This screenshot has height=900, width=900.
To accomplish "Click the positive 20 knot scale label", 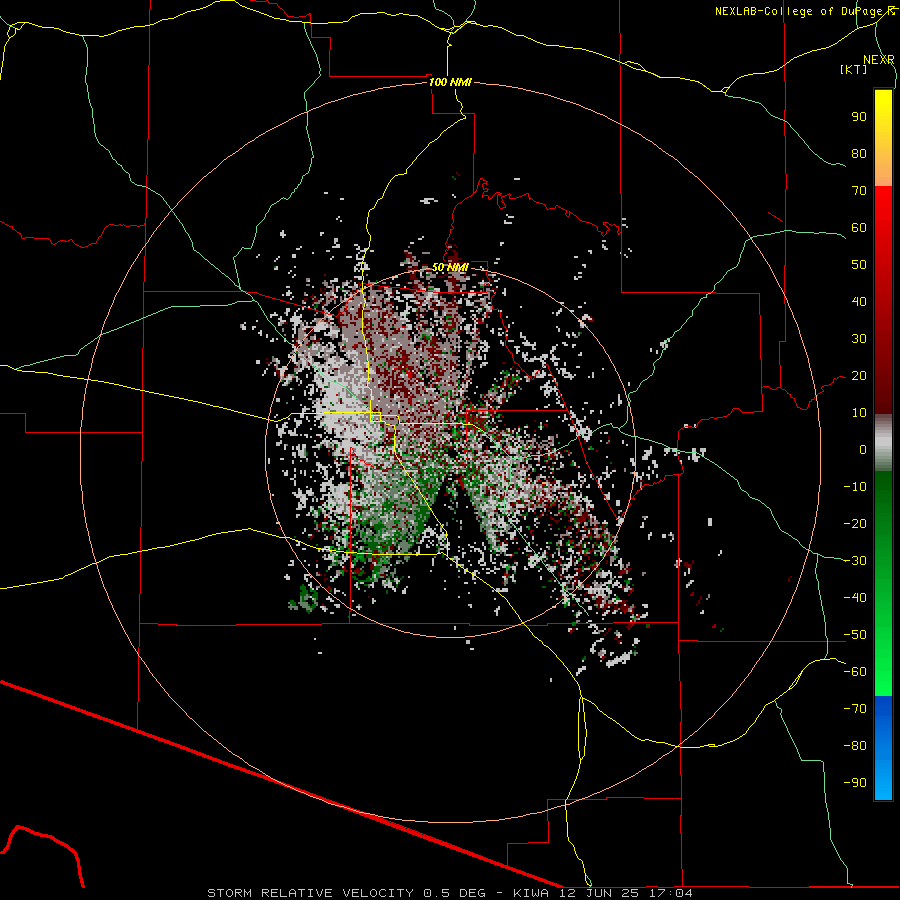I will point(859,376).
